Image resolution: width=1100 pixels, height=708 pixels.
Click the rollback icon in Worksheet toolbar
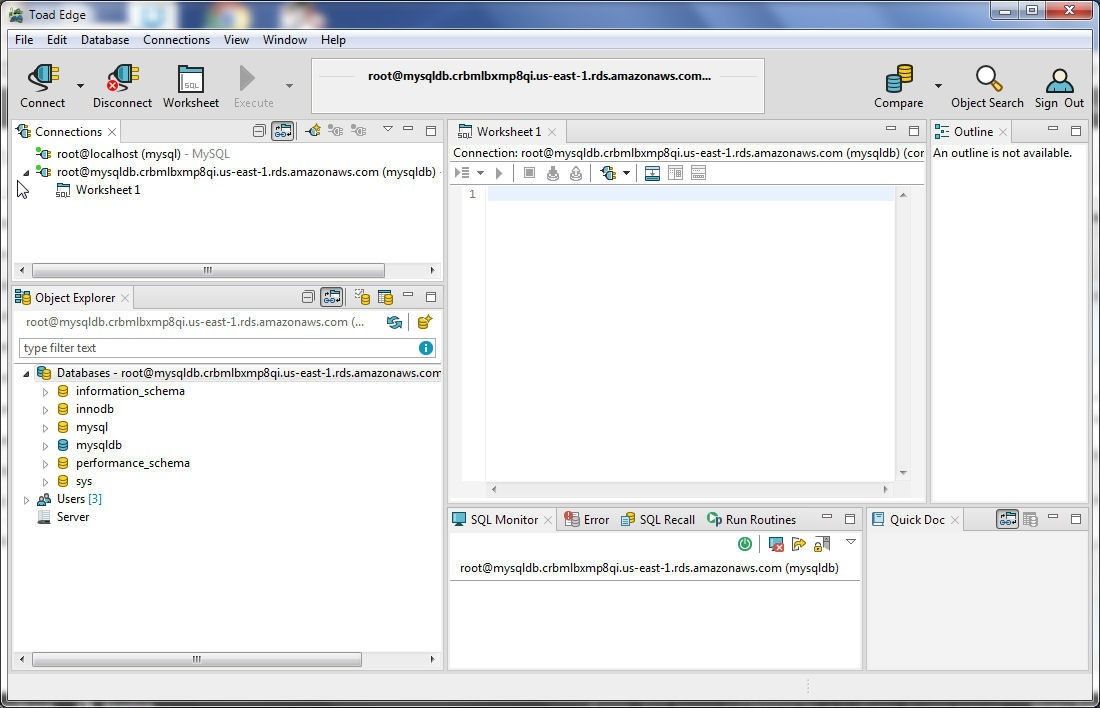(x=576, y=173)
